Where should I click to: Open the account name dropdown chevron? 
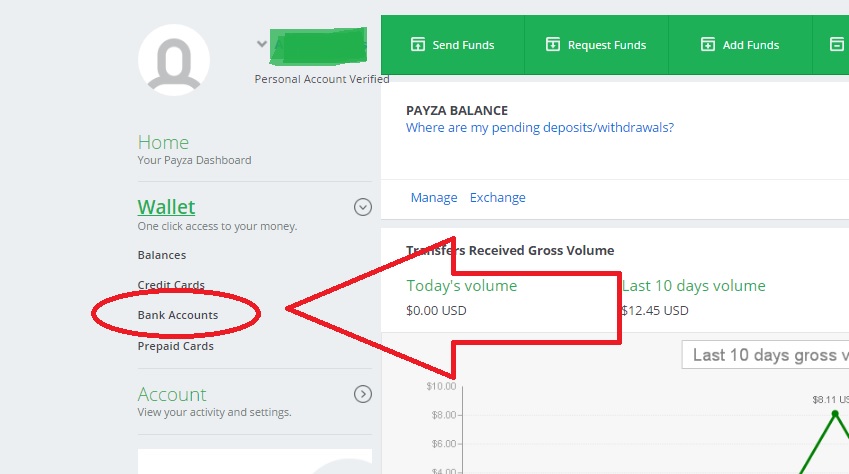(x=262, y=44)
